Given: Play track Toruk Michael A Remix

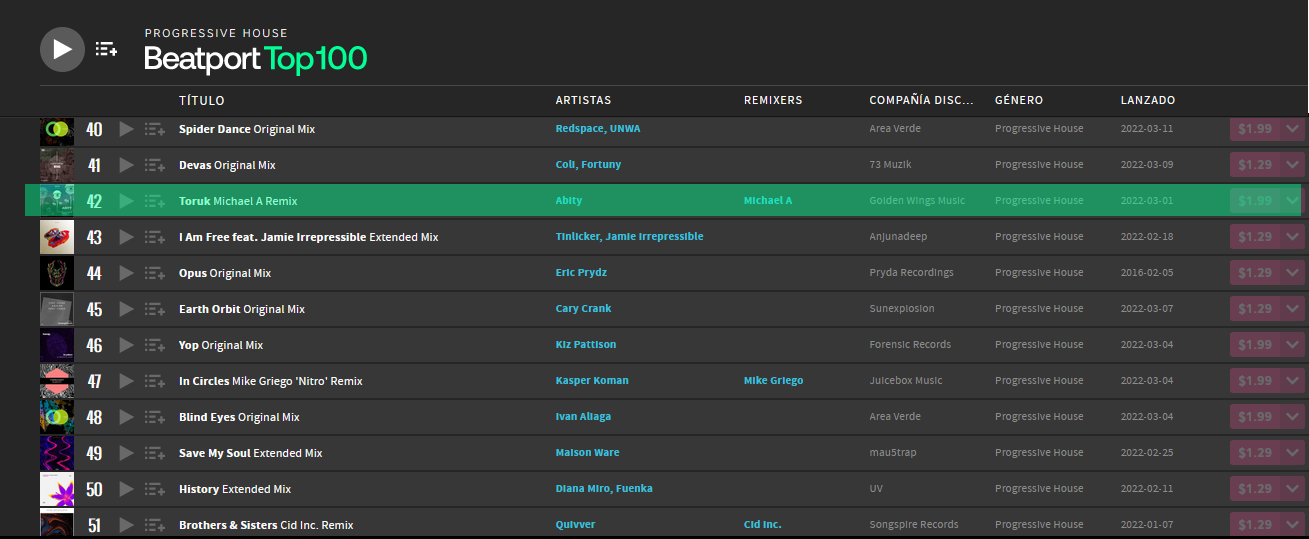Looking at the screenshot, I should point(126,201).
